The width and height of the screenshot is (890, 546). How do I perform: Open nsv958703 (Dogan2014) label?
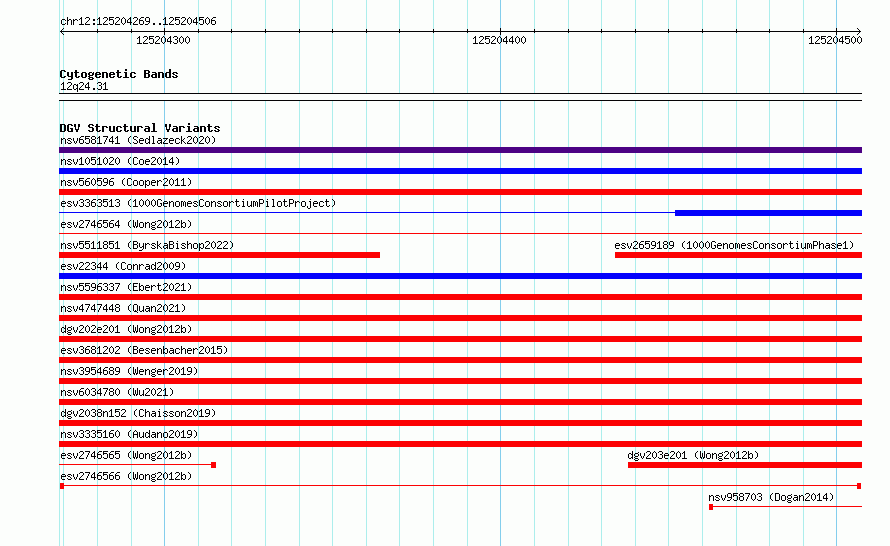[x=771, y=497]
